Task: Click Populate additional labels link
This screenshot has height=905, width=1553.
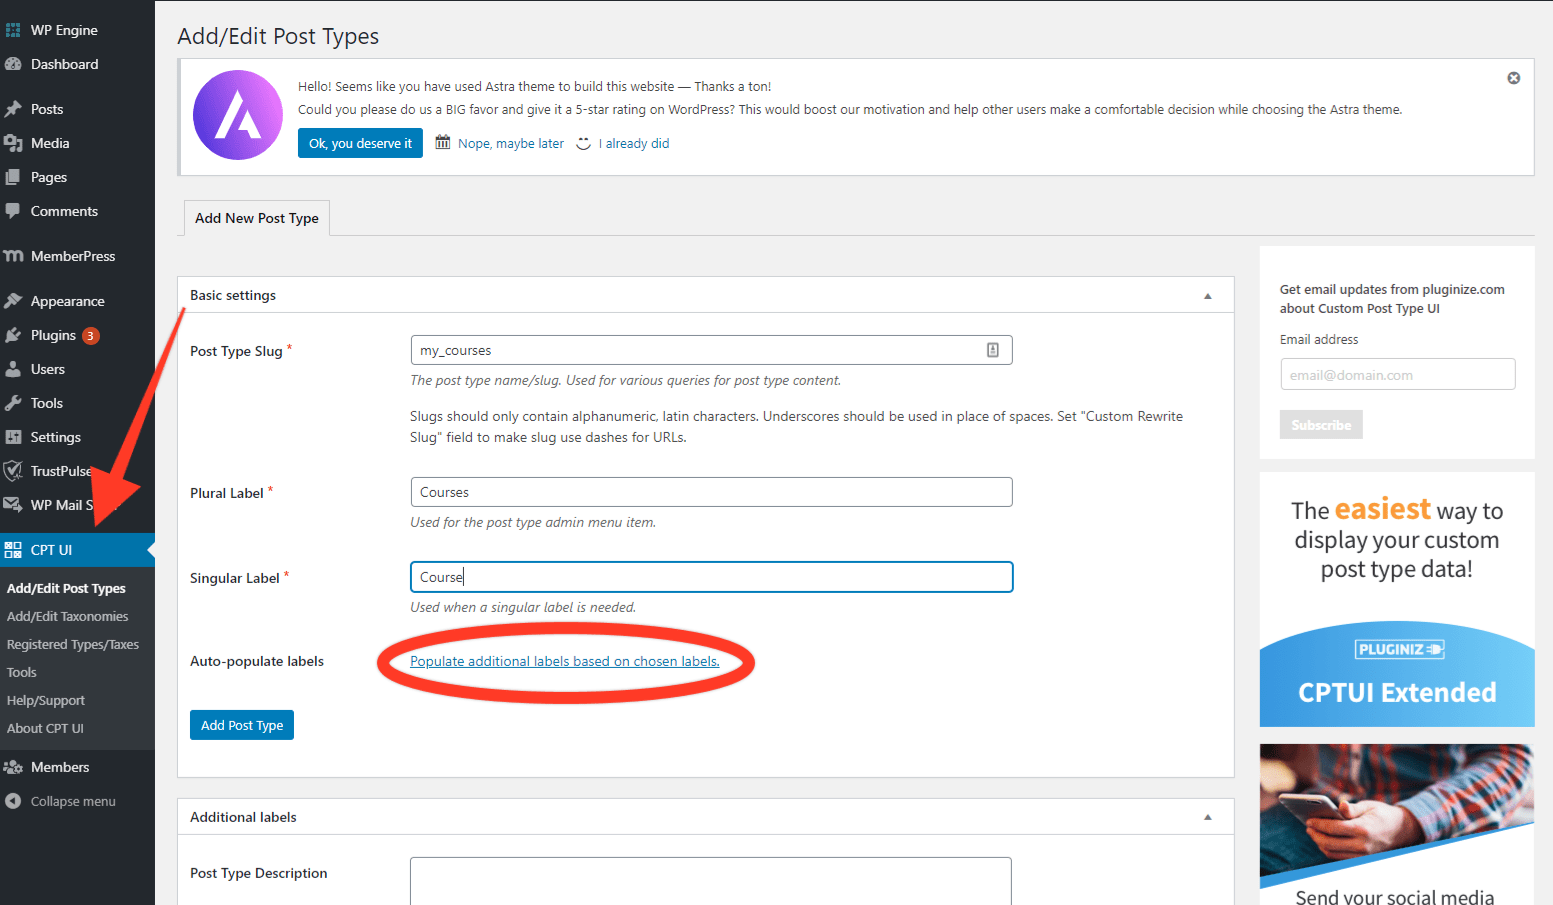Action: pyautogui.click(x=565, y=662)
